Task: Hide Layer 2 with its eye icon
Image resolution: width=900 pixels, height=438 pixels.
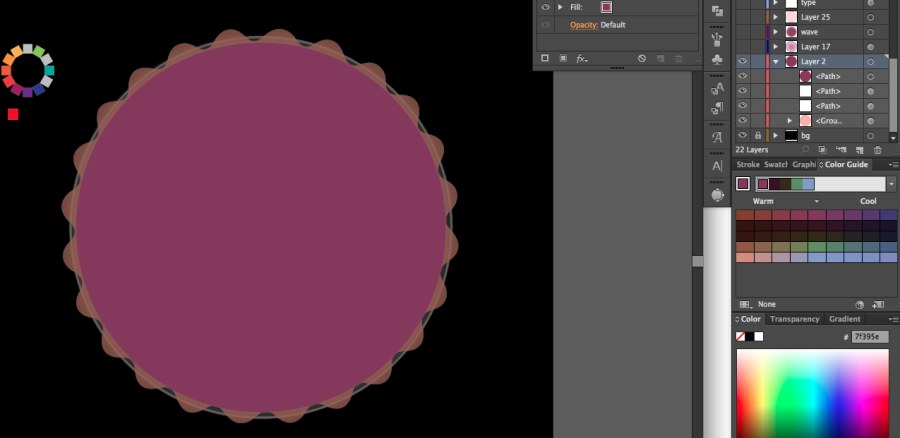Action: click(743, 61)
